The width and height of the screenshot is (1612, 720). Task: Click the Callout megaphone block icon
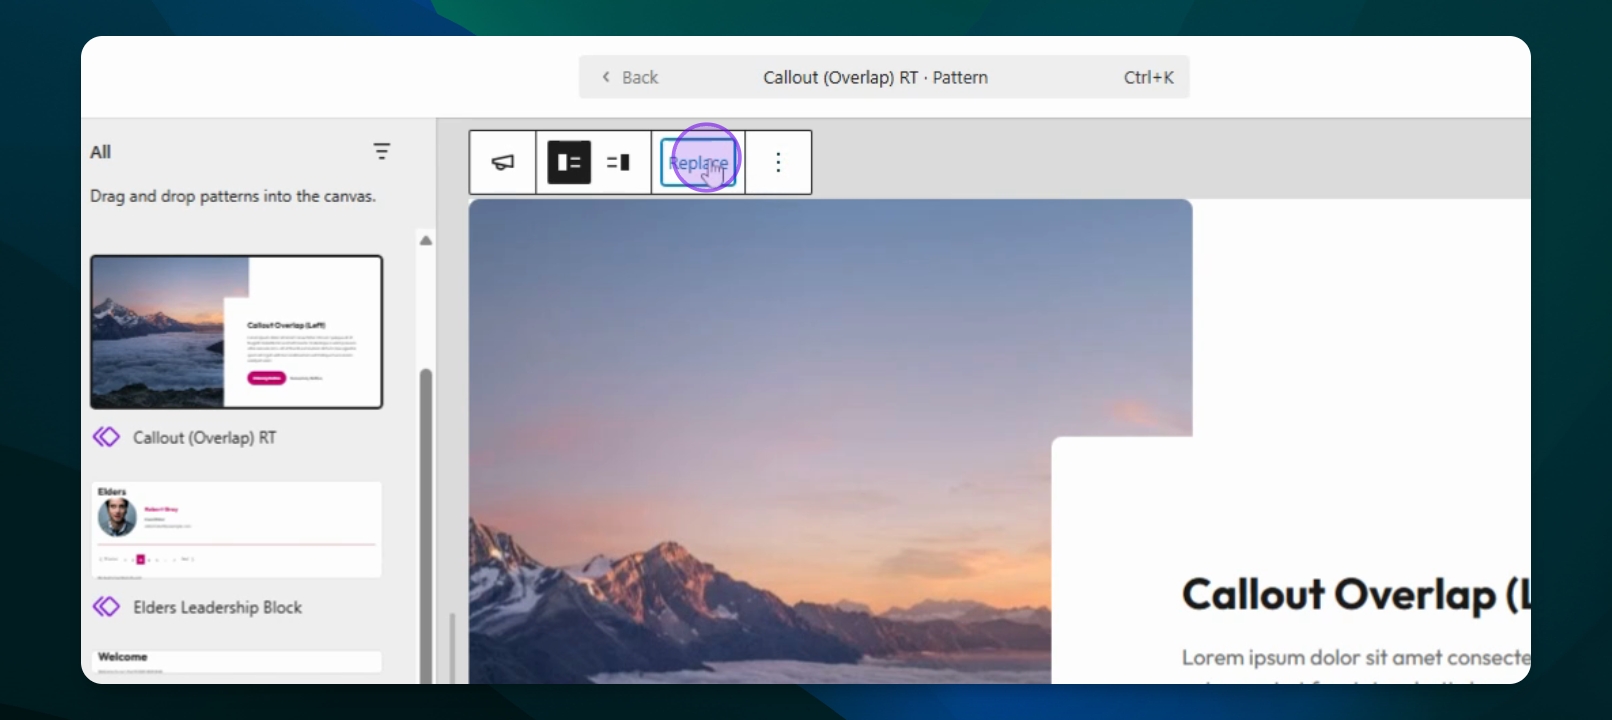503,162
